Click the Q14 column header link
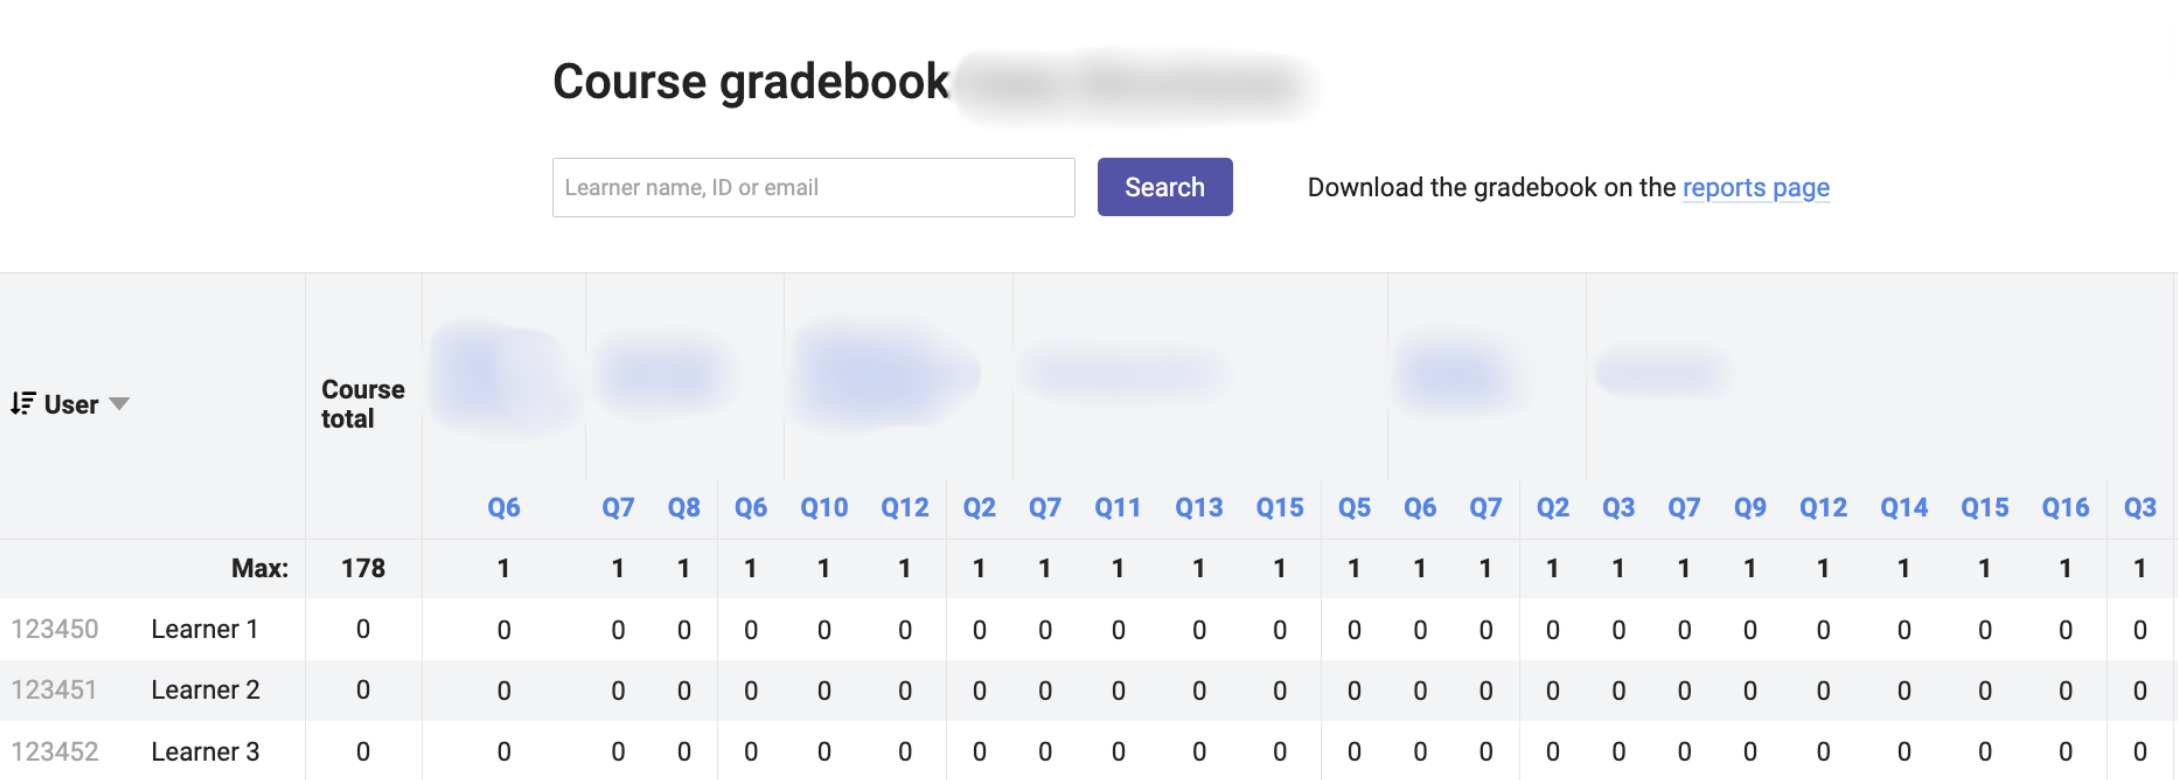This screenshot has width=2178, height=780. (1903, 508)
